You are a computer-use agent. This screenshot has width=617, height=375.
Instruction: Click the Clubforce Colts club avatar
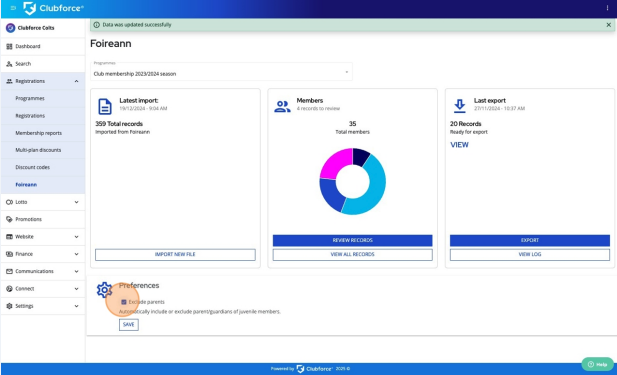coord(11,28)
